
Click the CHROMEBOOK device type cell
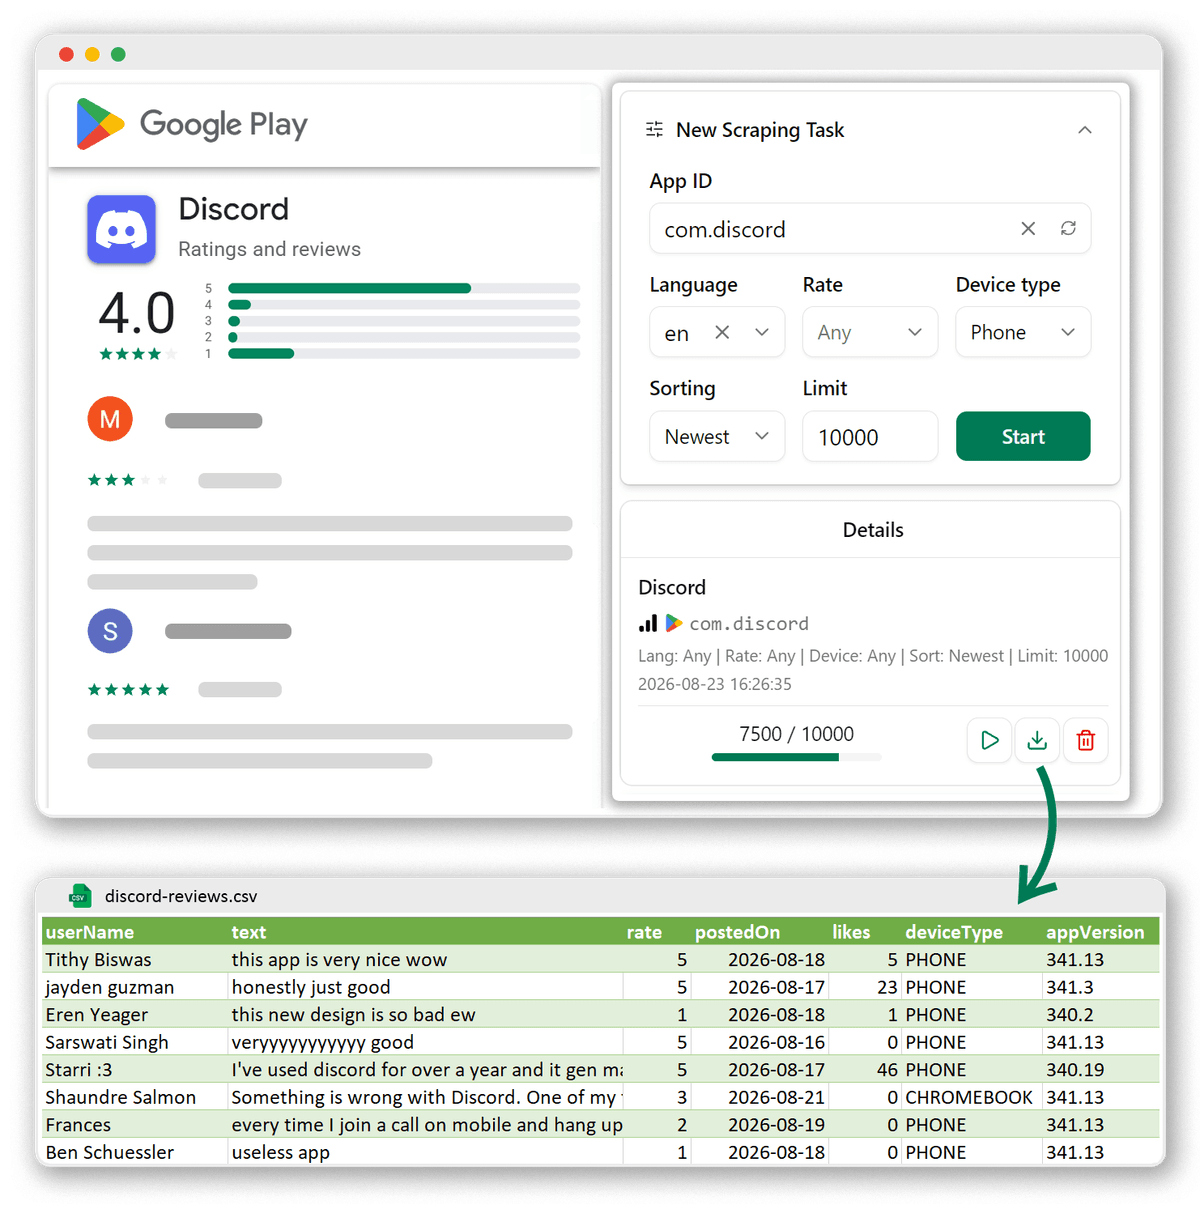pos(969,1097)
